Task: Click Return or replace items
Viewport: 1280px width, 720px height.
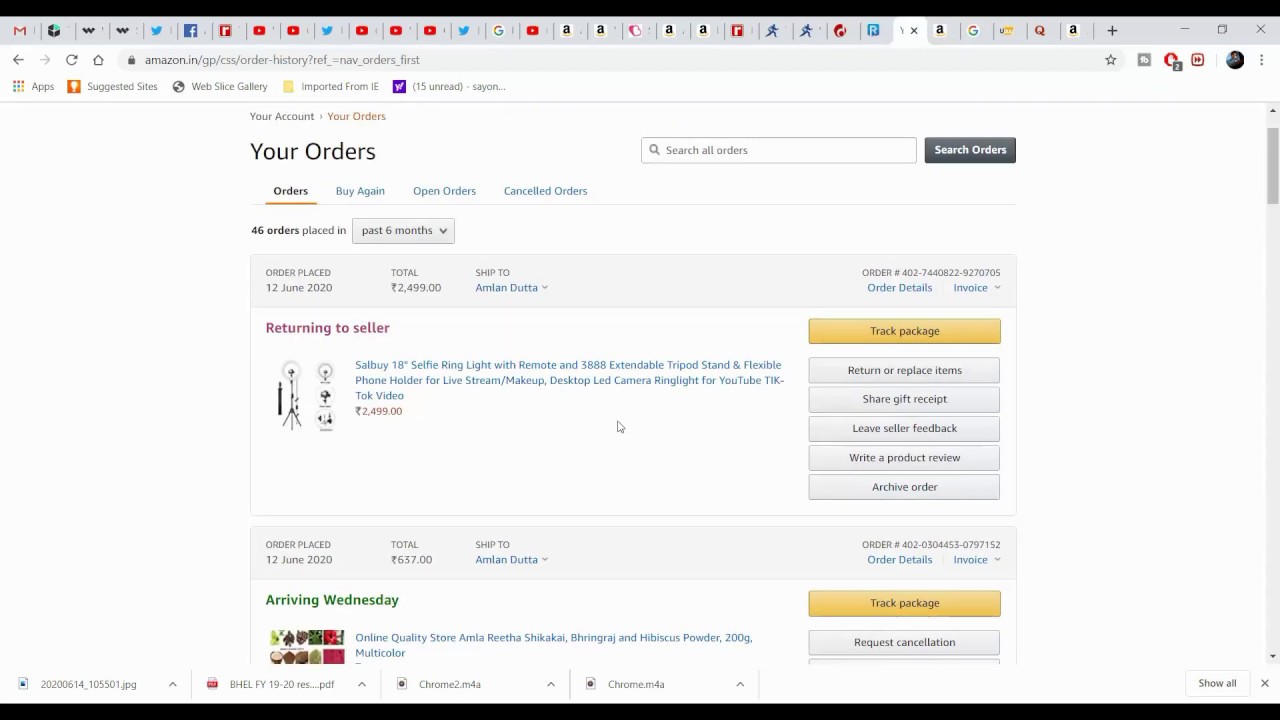Action: click(904, 370)
